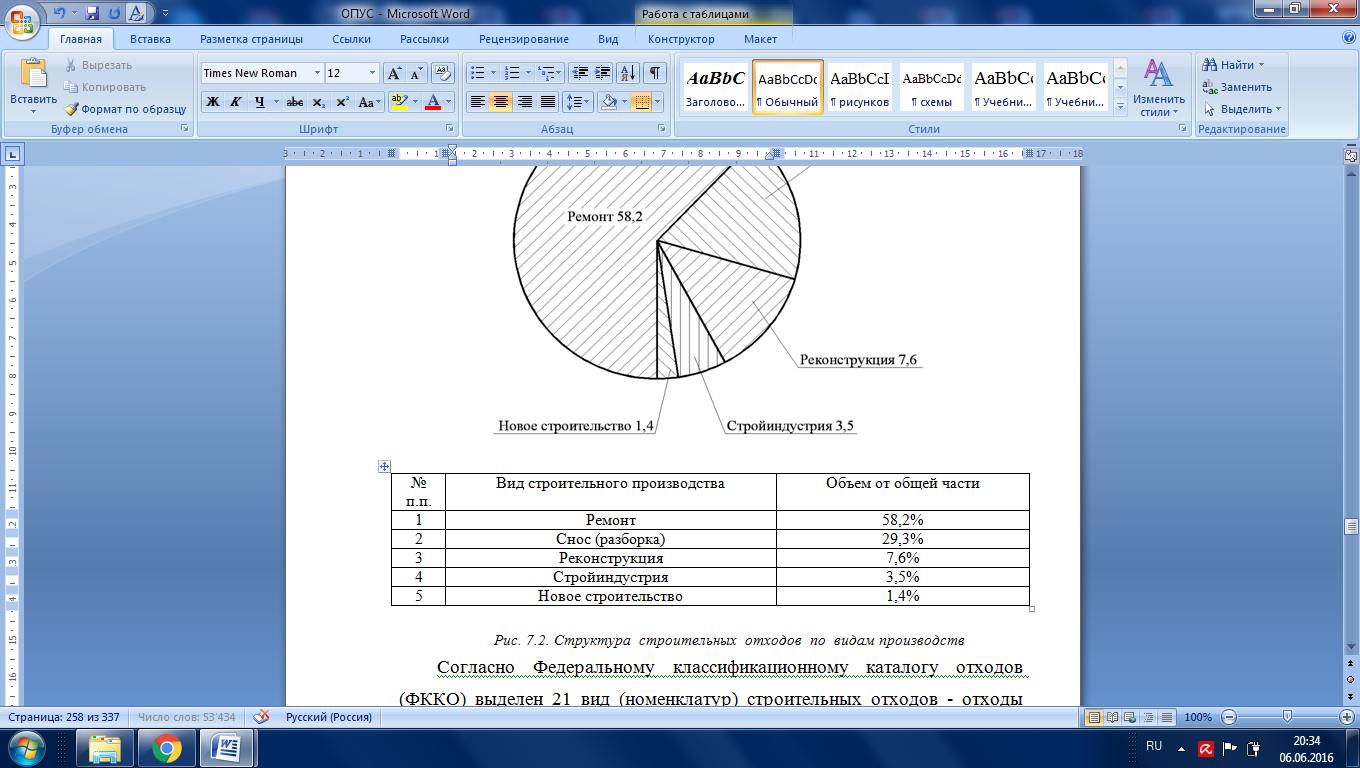Open Select (Выделить) menu
Screen dimensions: 1360x768
1241,109
